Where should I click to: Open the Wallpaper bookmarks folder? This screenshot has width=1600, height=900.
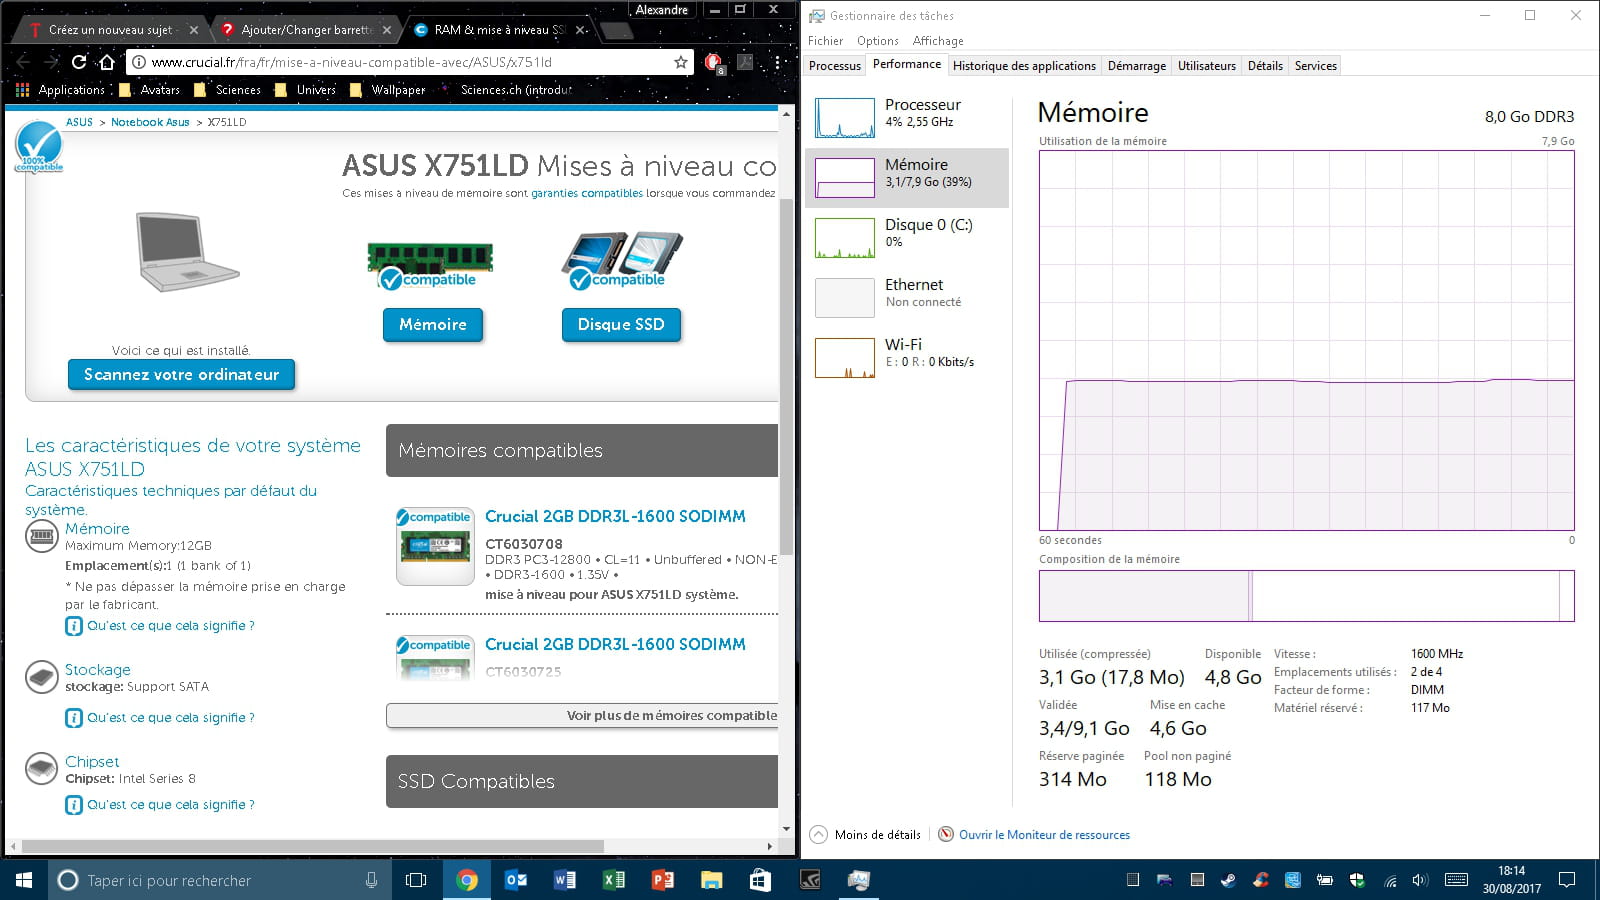(x=387, y=90)
